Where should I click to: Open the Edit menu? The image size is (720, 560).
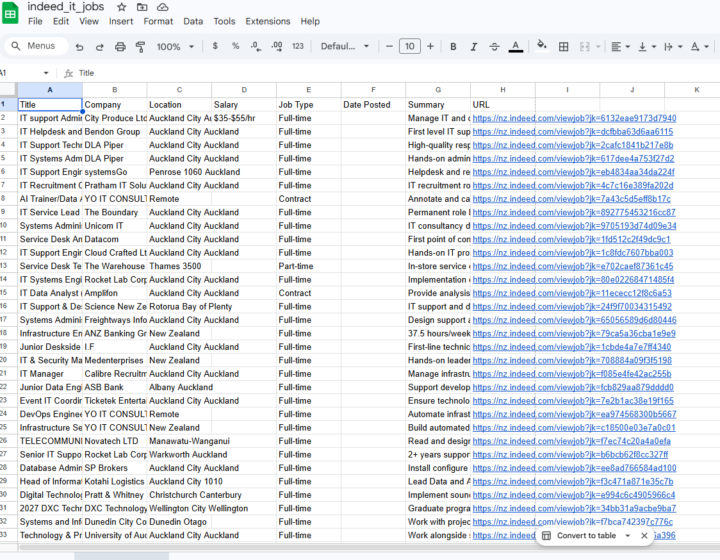[61, 21]
